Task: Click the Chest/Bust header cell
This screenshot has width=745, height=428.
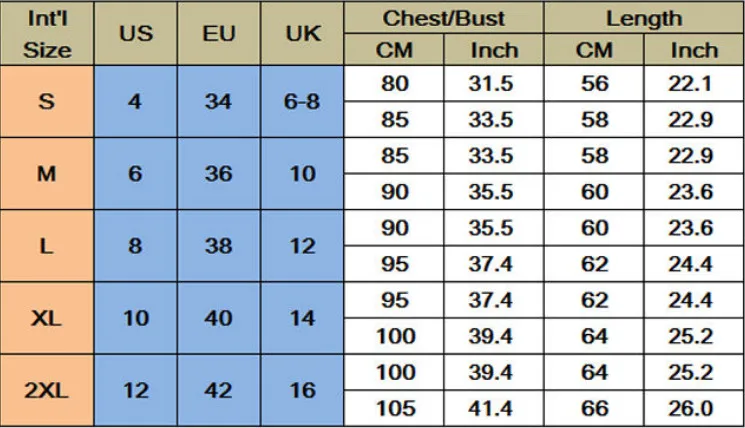Action: pos(444,18)
